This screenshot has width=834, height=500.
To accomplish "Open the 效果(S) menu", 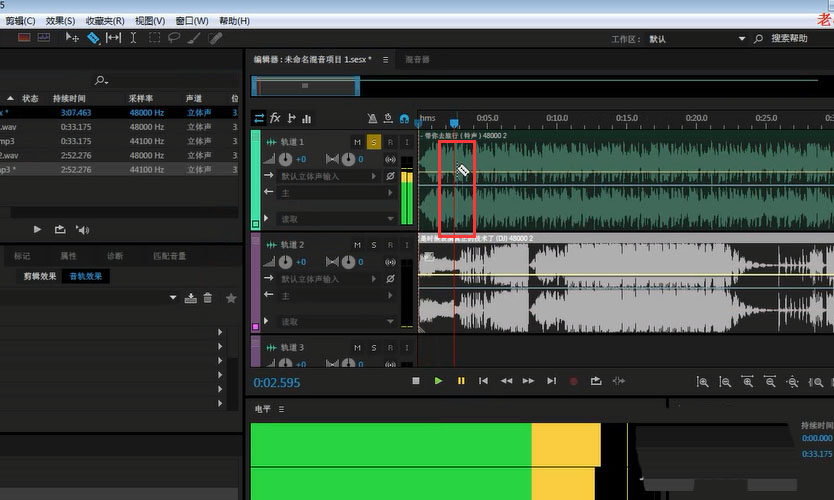I will pos(60,20).
